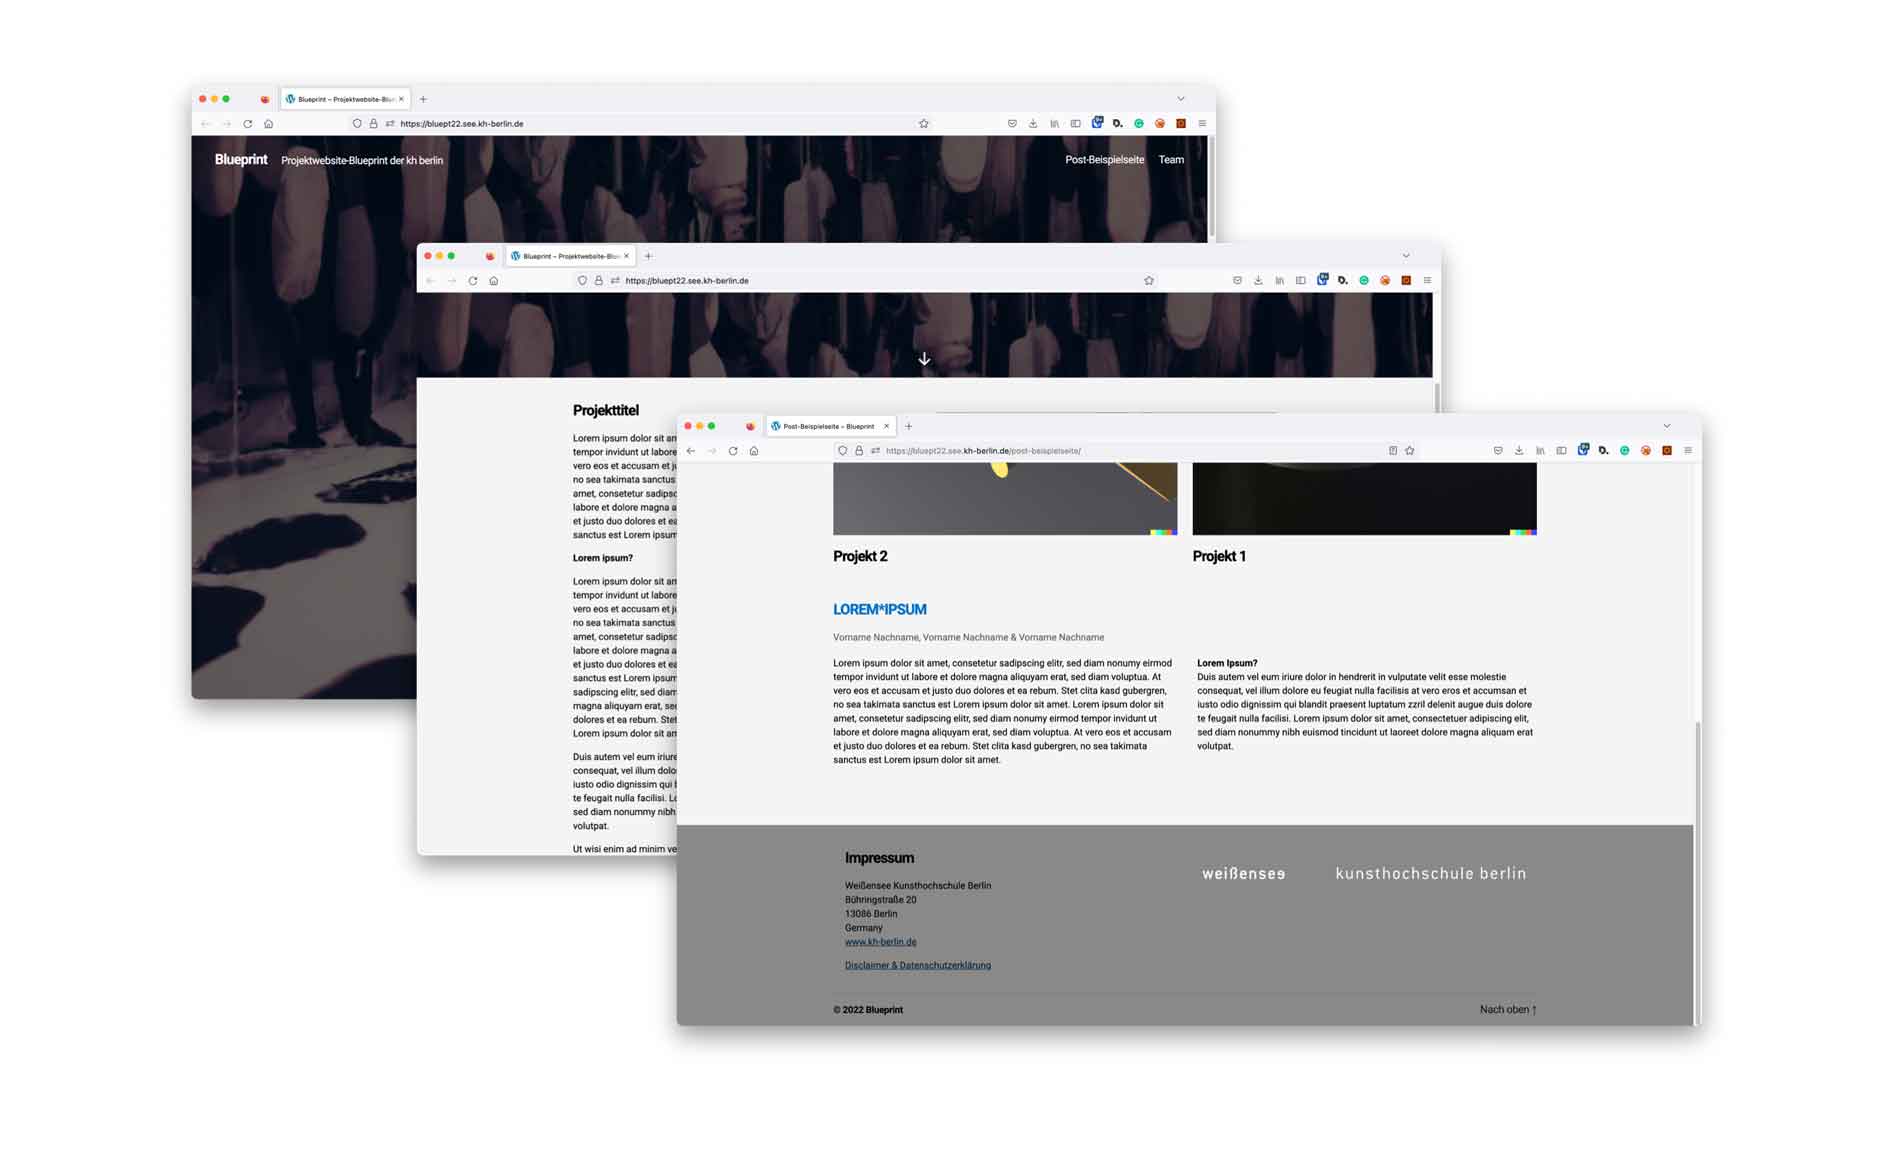This screenshot has width=1900, height=1162.
Task: Select the Blueprint tab in the middle window
Action: click(x=570, y=256)
